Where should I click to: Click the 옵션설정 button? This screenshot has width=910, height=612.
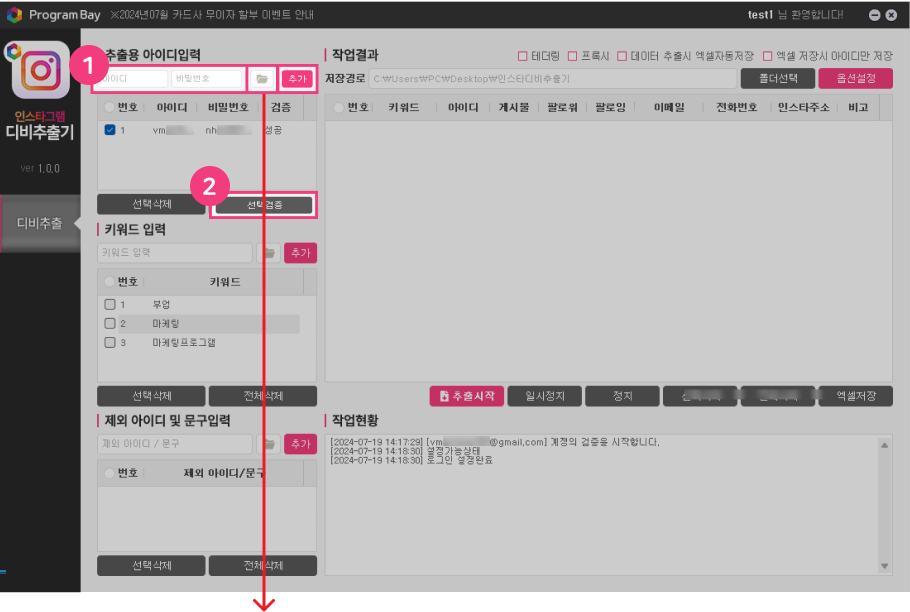[x=854, y=77]
